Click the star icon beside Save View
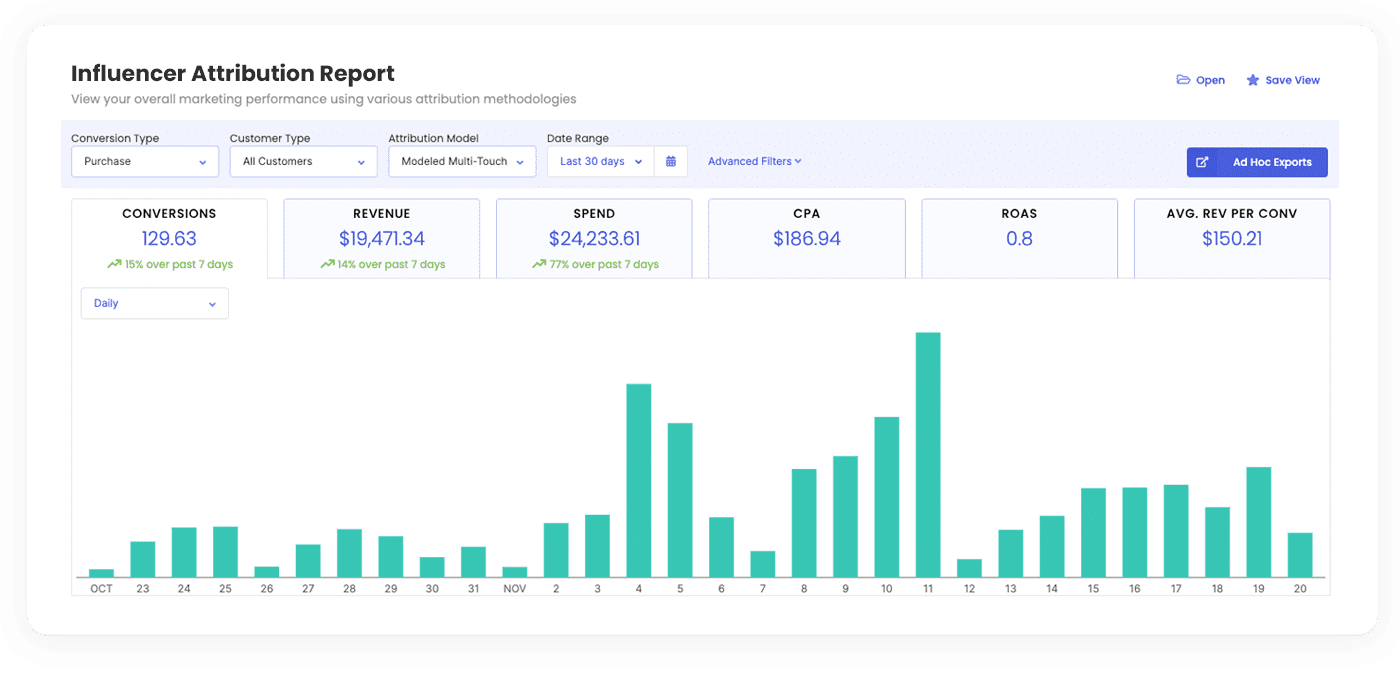 (1254, 79)
